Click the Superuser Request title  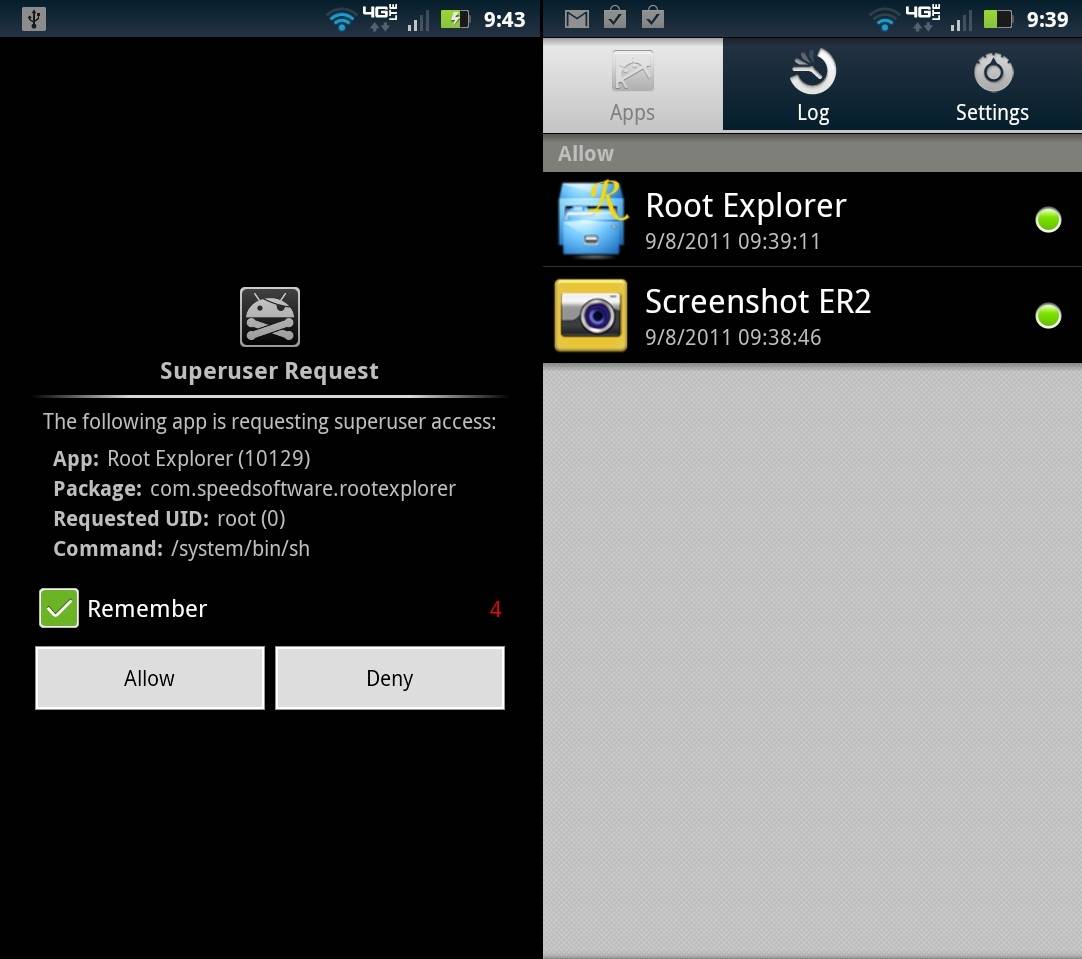point(269,371)
